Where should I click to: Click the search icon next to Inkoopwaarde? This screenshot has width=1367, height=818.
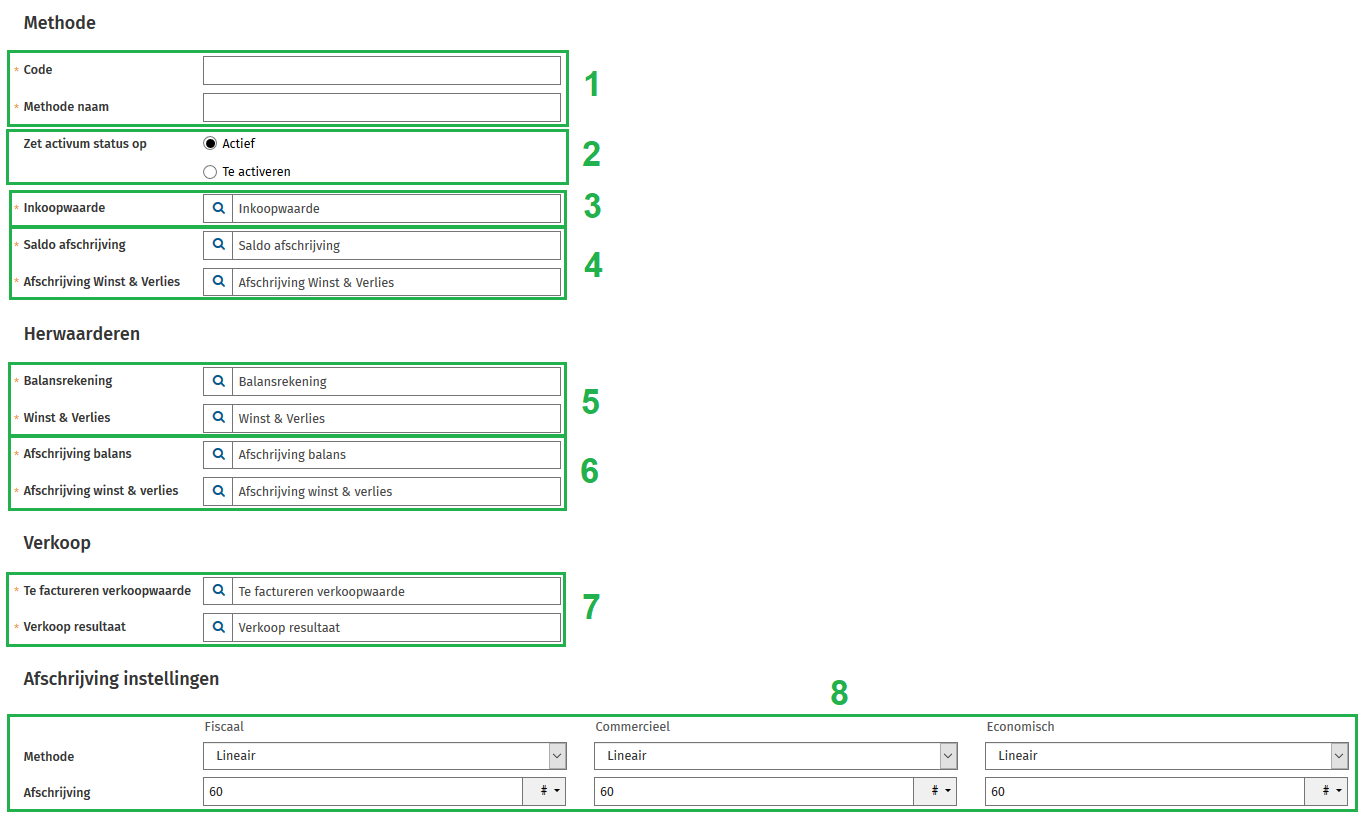[x=218, y=208]
